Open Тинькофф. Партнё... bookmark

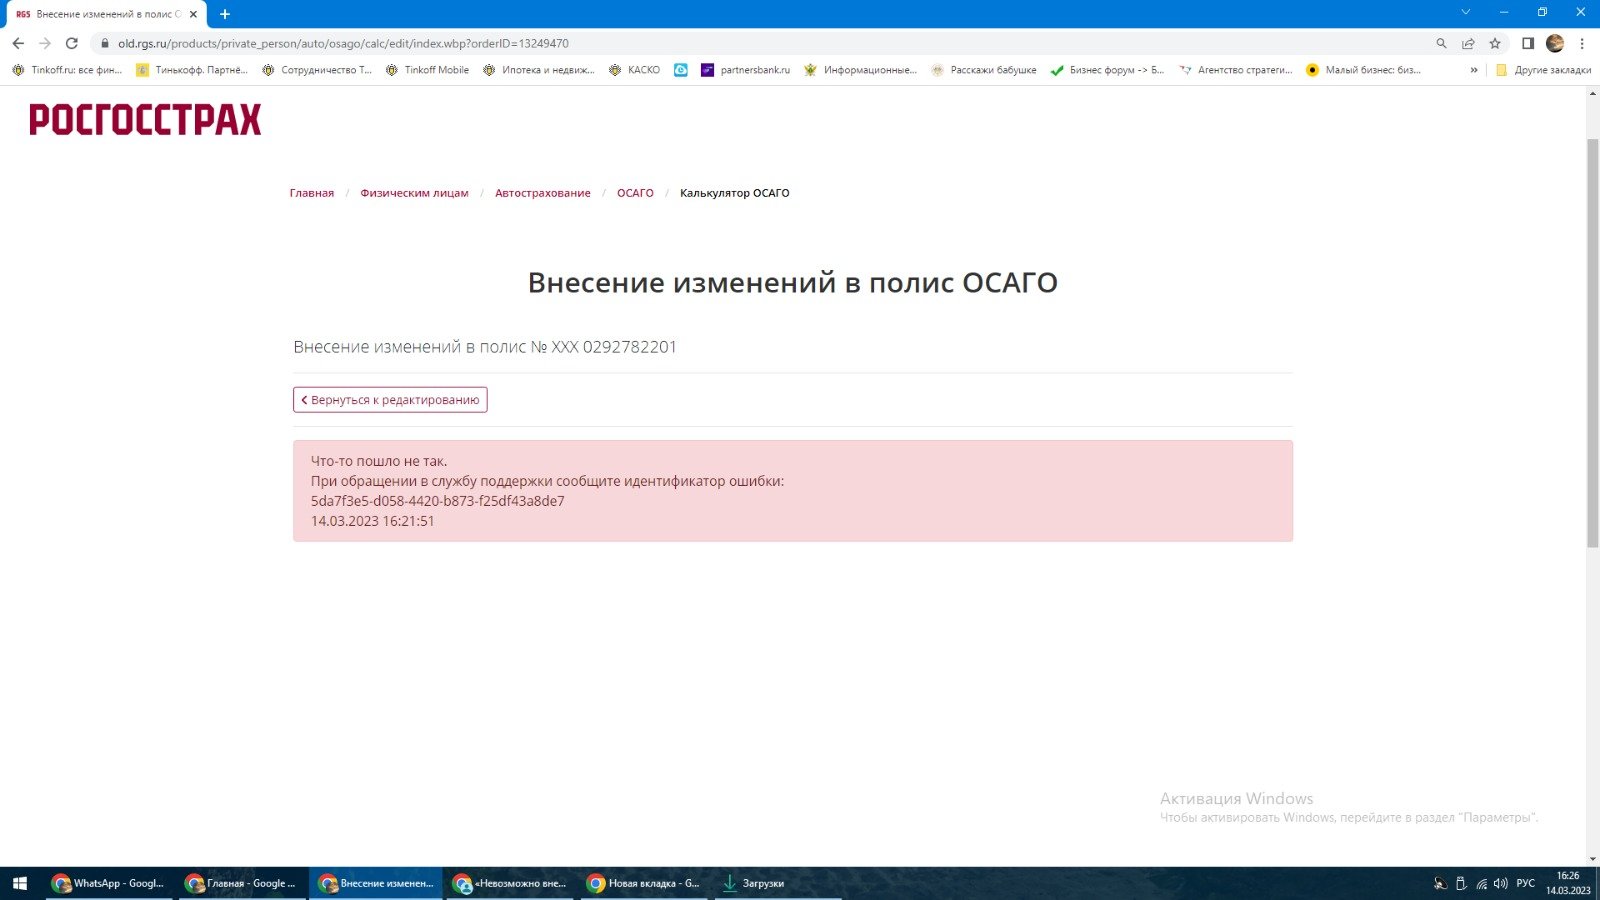point(192,70)
